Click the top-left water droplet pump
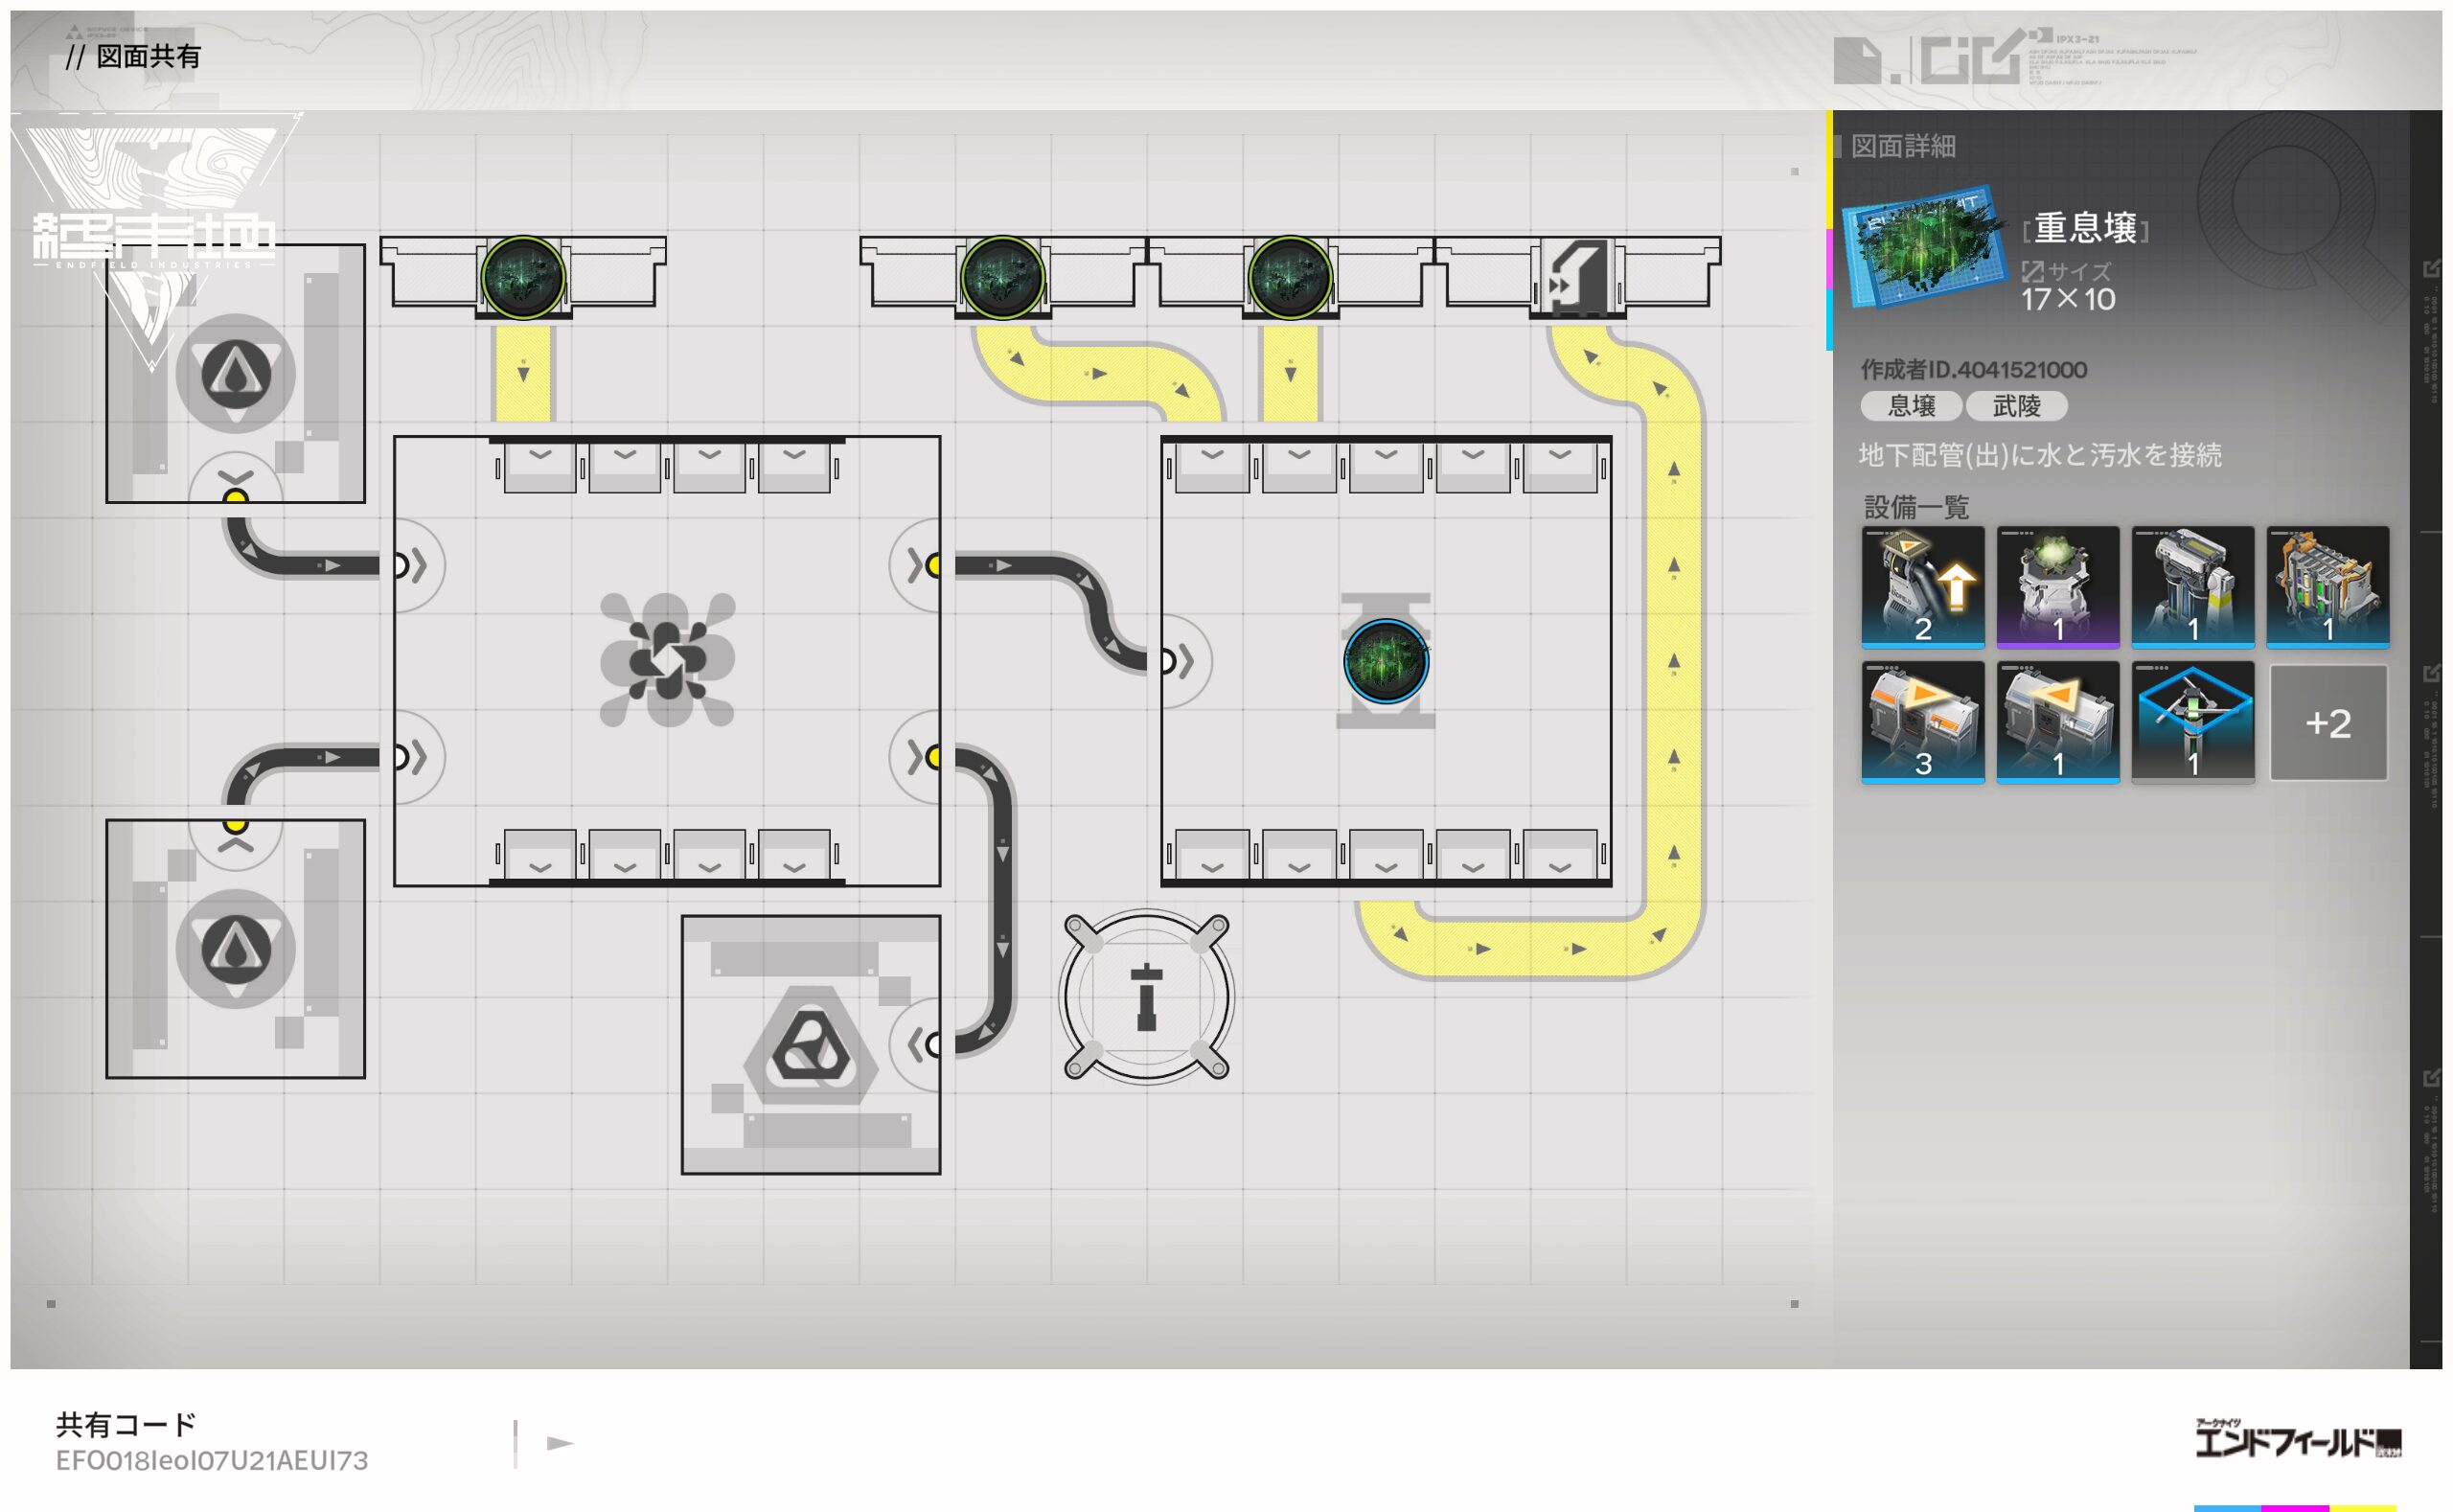Image resolution: width=2453 pixels, height=1512 pixels. point(236,374)
